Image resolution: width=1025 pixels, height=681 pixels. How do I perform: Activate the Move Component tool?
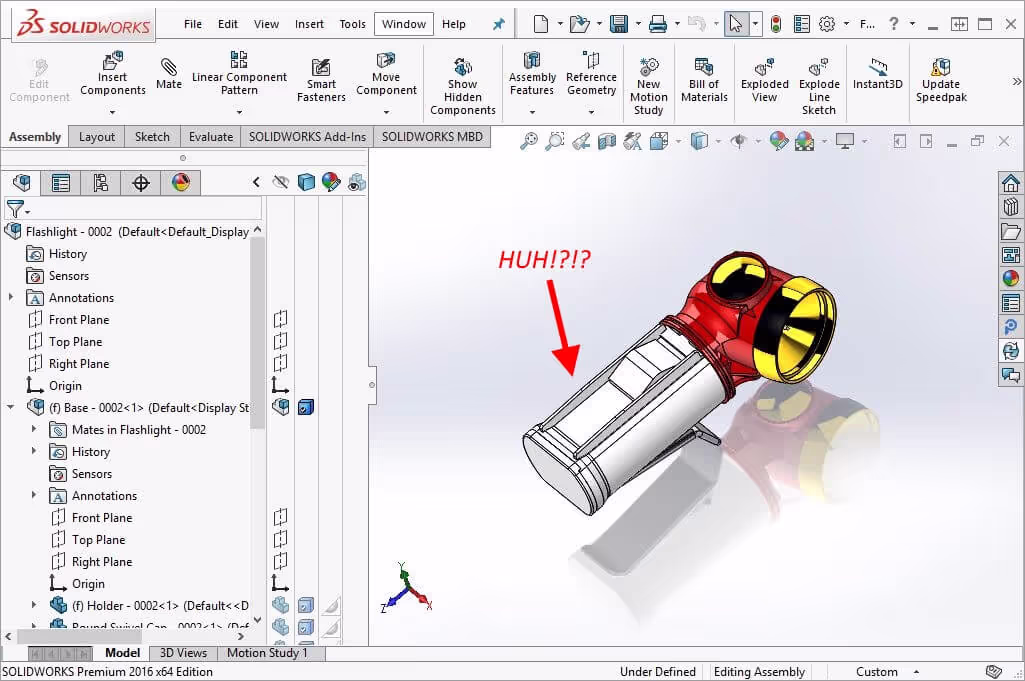386,75
